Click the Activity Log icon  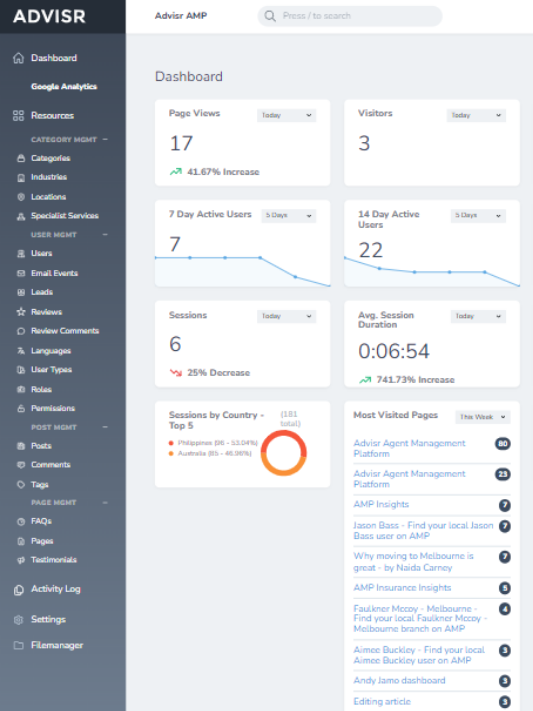(19, 589)
